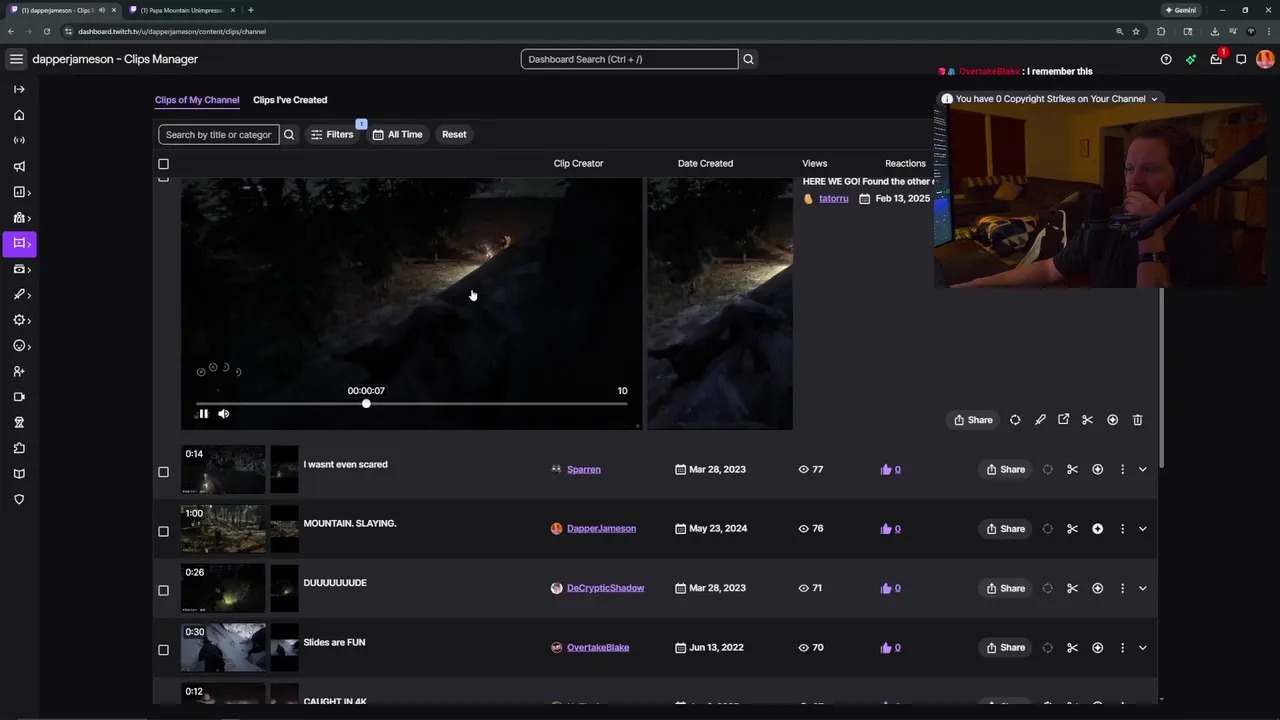The height and width of the screenshot is (720, 1280).
Task: Sort by the Date Created column header
Action: click(705, 163)
